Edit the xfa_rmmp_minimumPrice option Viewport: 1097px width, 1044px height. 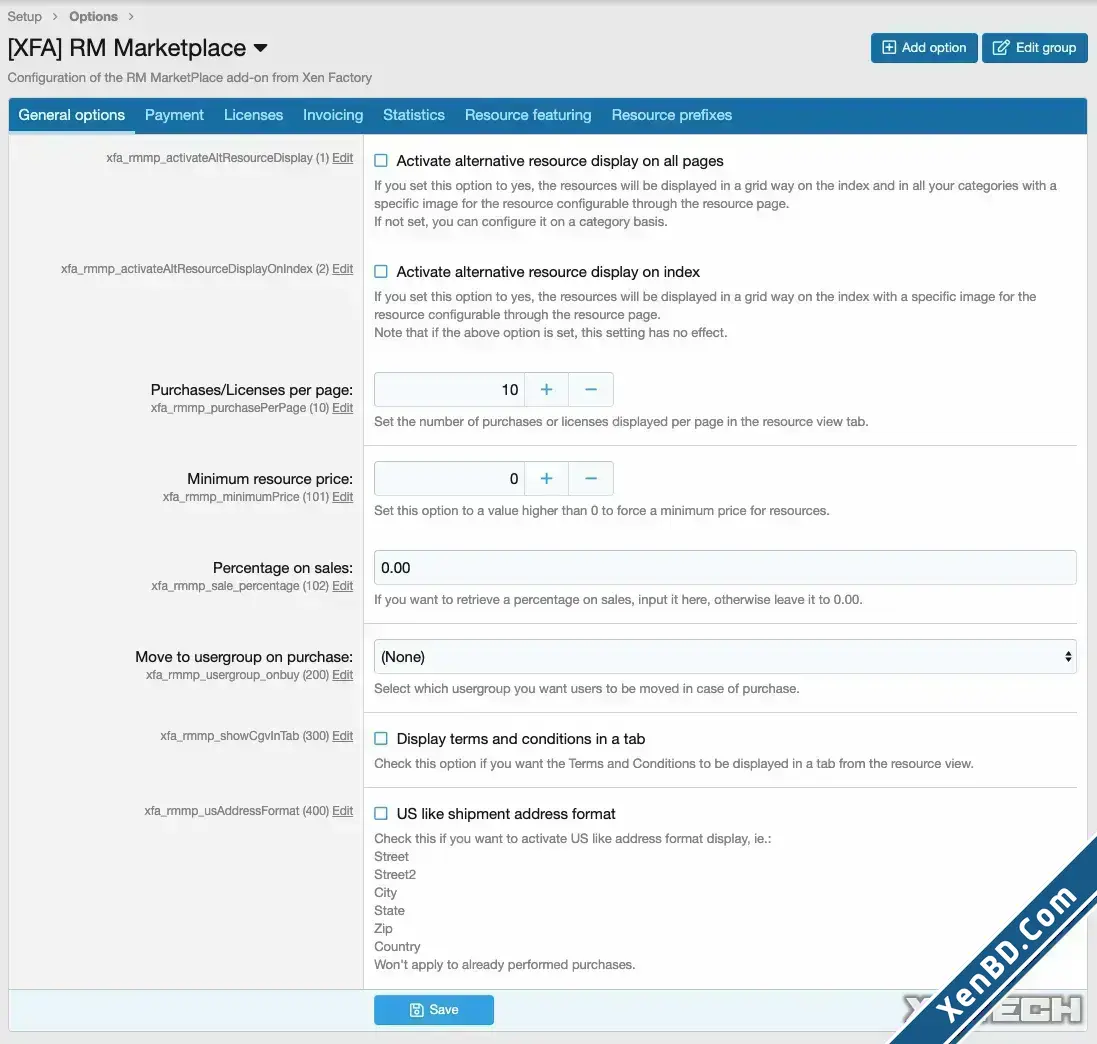pyautogui.click(x=343, y=497)
